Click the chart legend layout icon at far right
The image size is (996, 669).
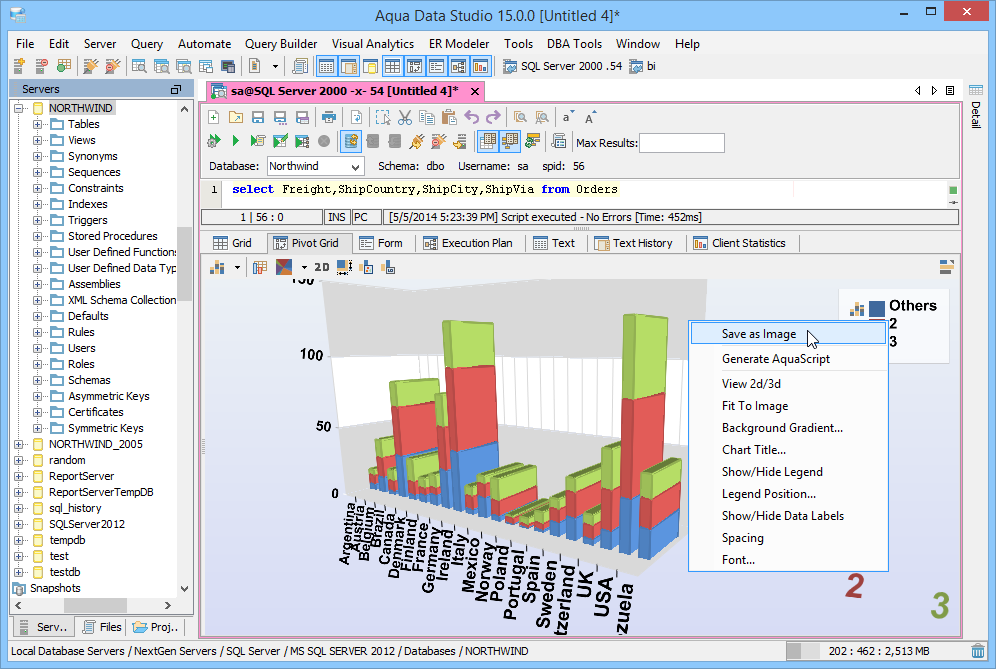pos(946,267)
